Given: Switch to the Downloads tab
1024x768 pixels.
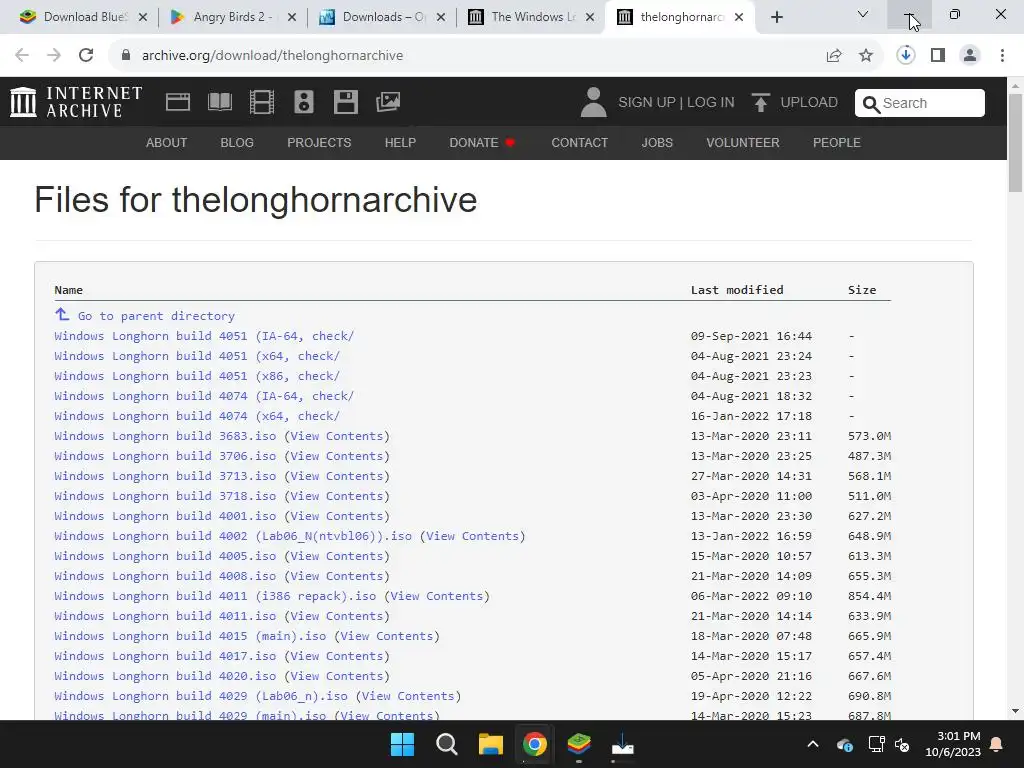Looking at the screenshot, I should (381, 17).
